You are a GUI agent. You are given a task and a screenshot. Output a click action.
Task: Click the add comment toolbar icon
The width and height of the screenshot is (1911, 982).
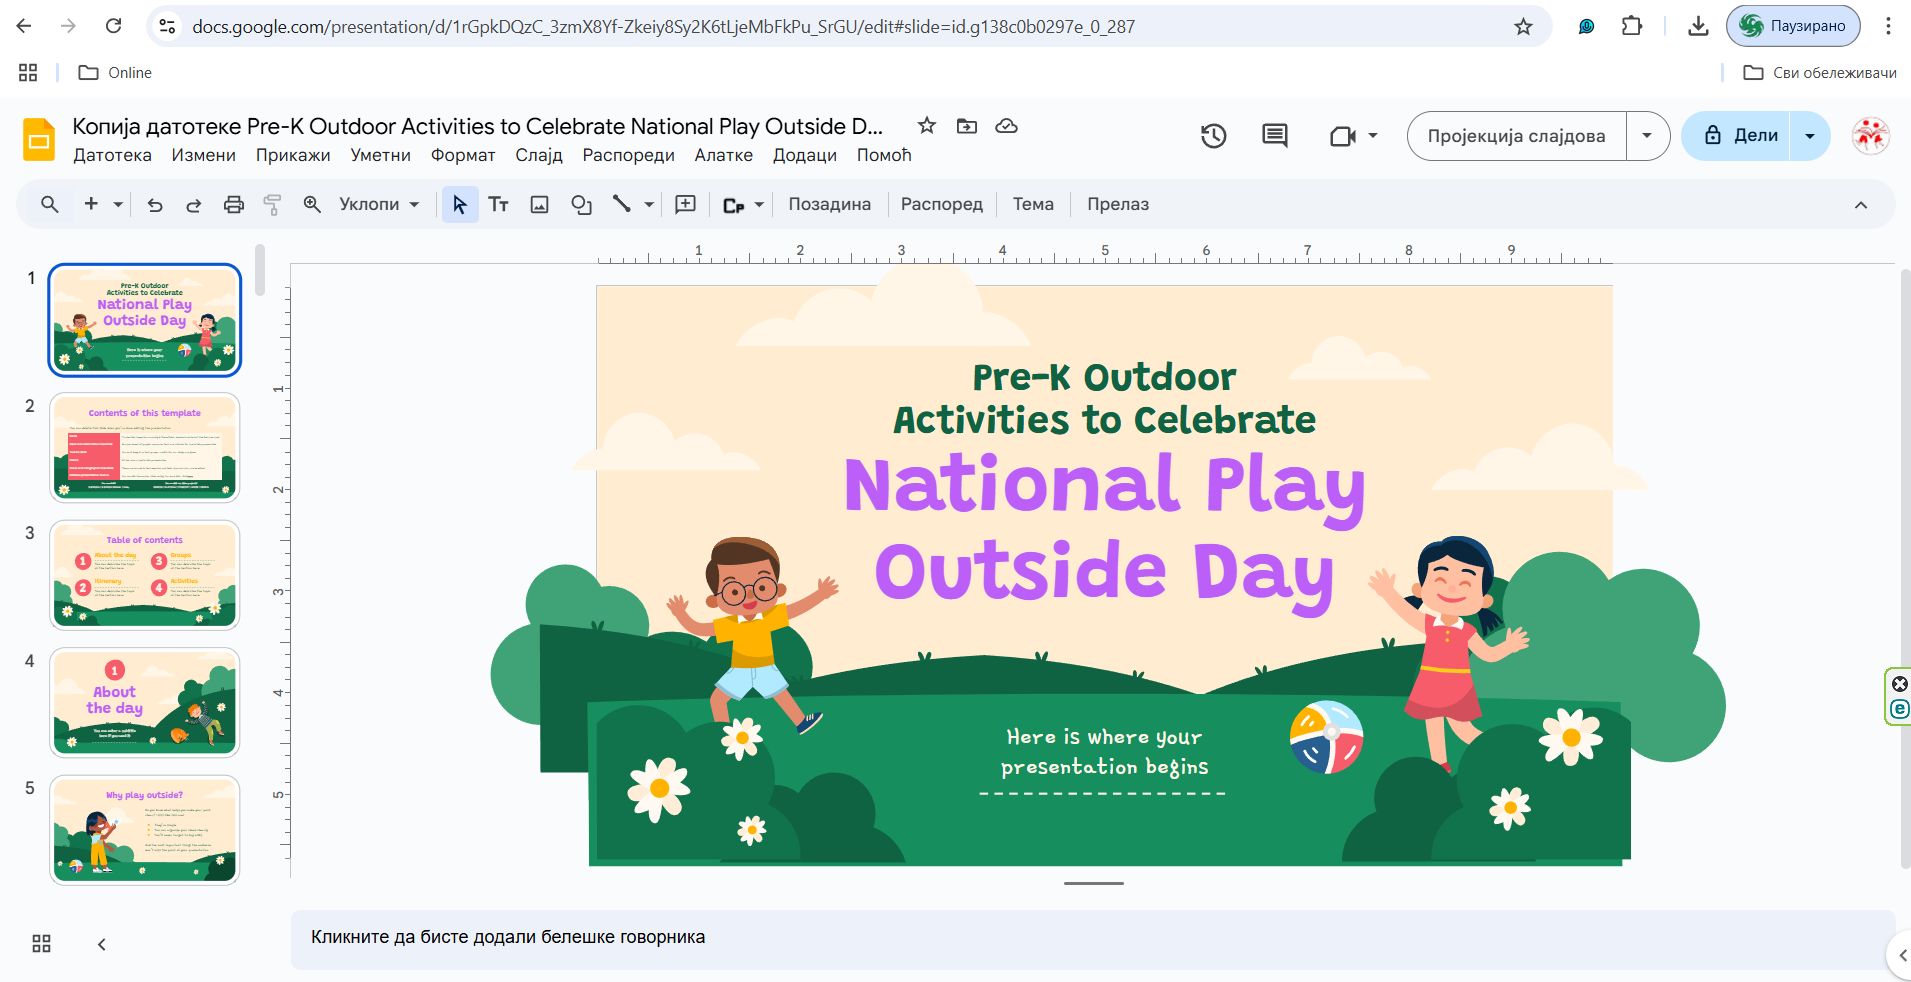(685, 205)
